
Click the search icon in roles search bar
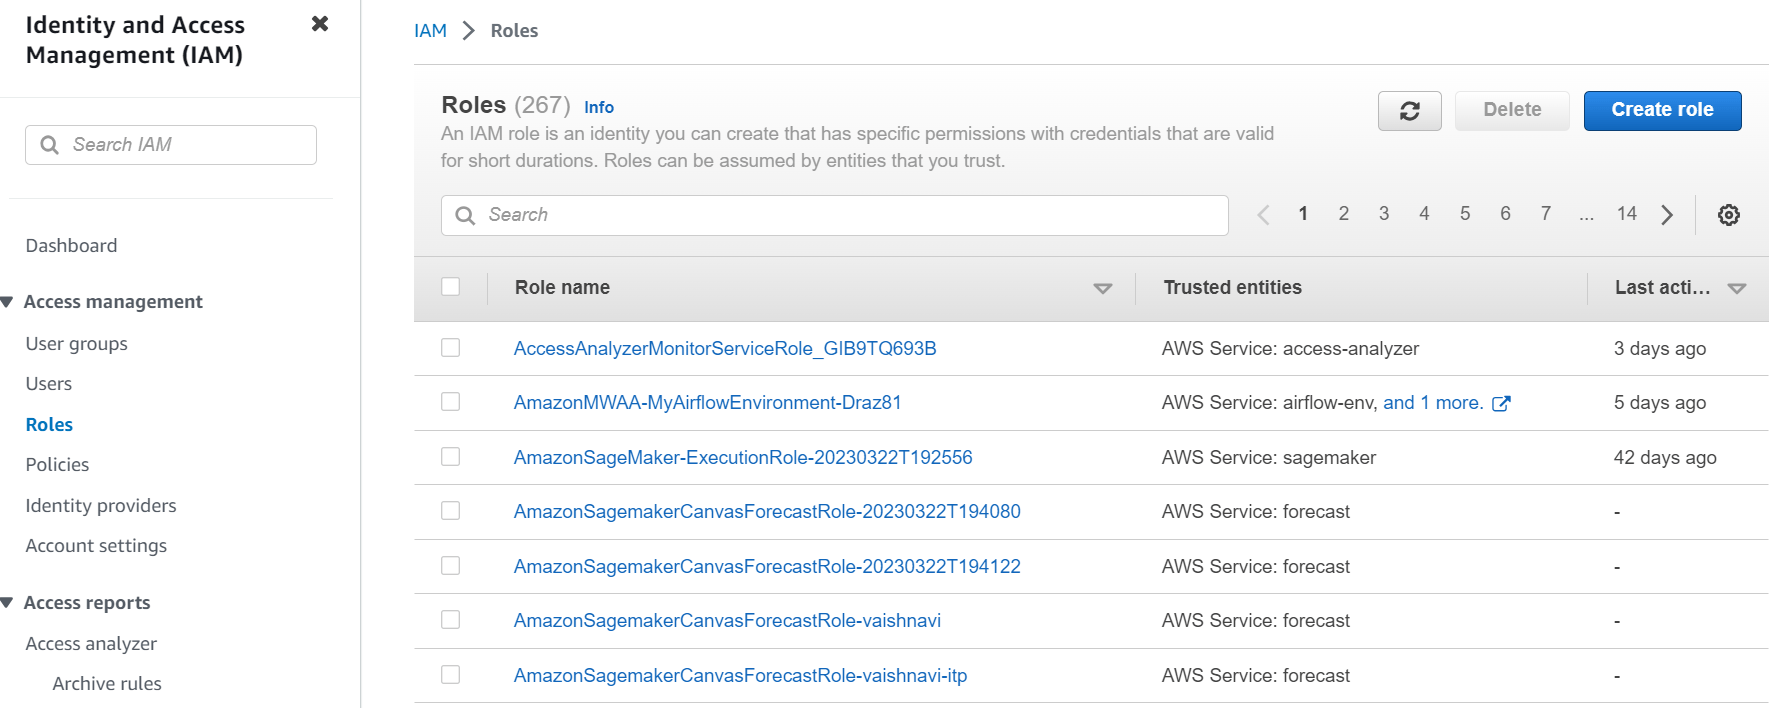[465, 215]
